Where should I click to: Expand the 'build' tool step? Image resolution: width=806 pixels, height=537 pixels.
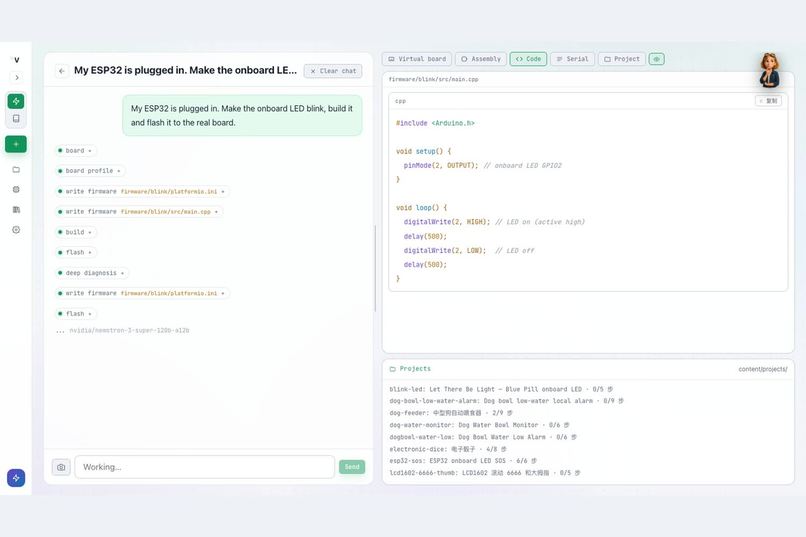(76, 232)
